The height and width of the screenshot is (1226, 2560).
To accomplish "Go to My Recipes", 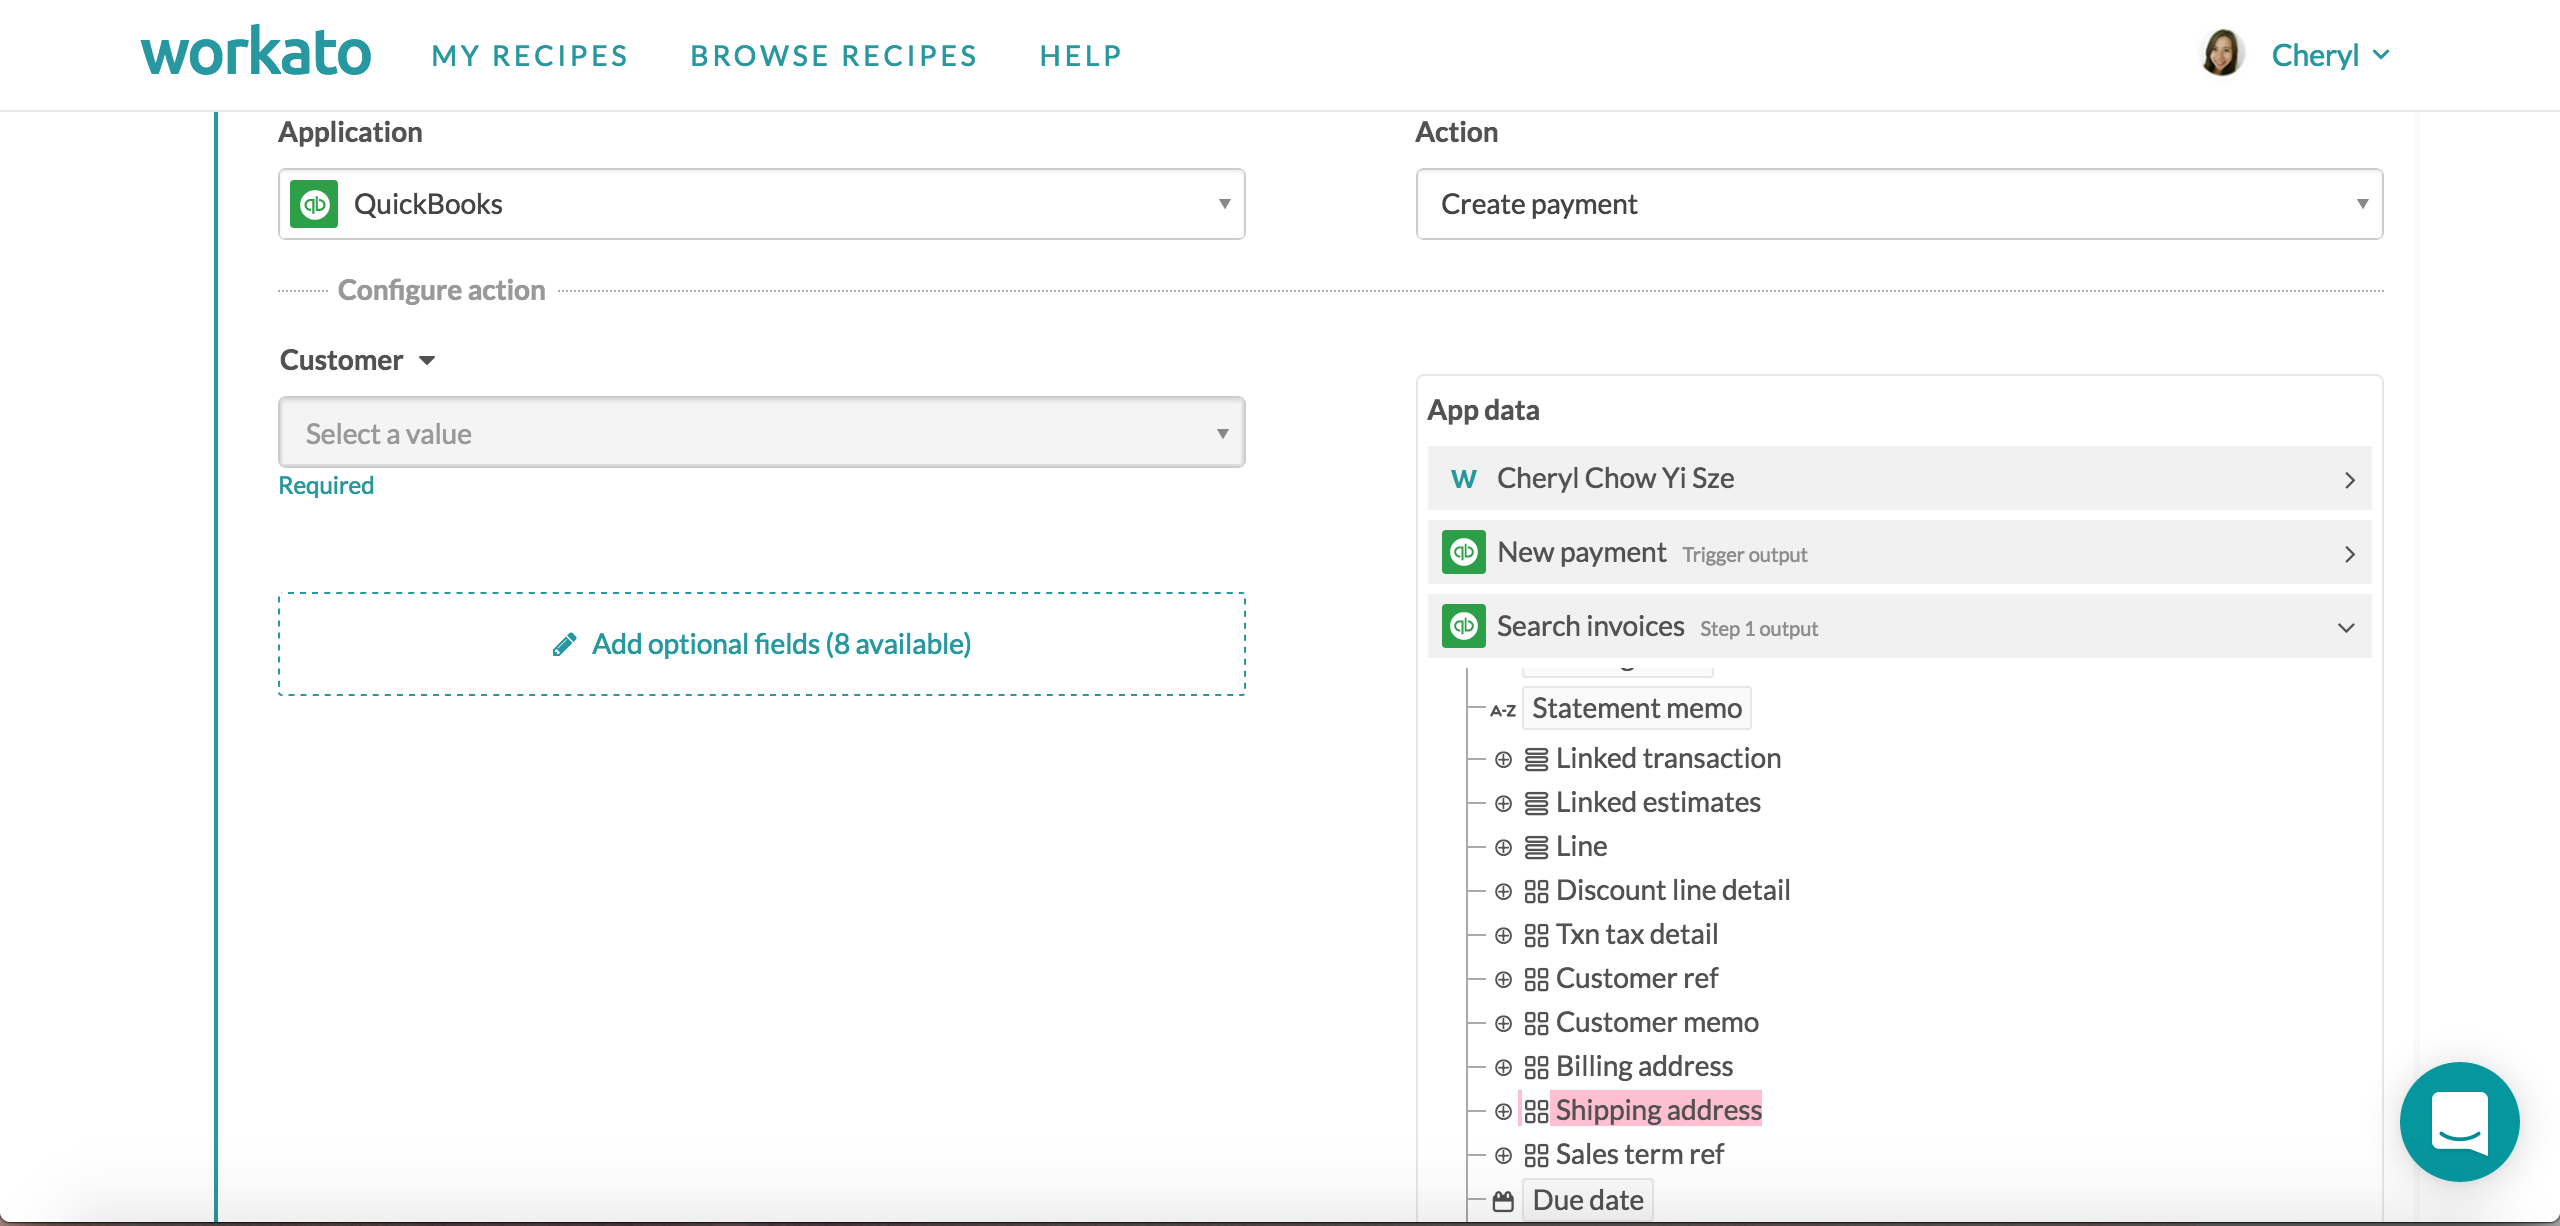I will [x=530, y=56].
